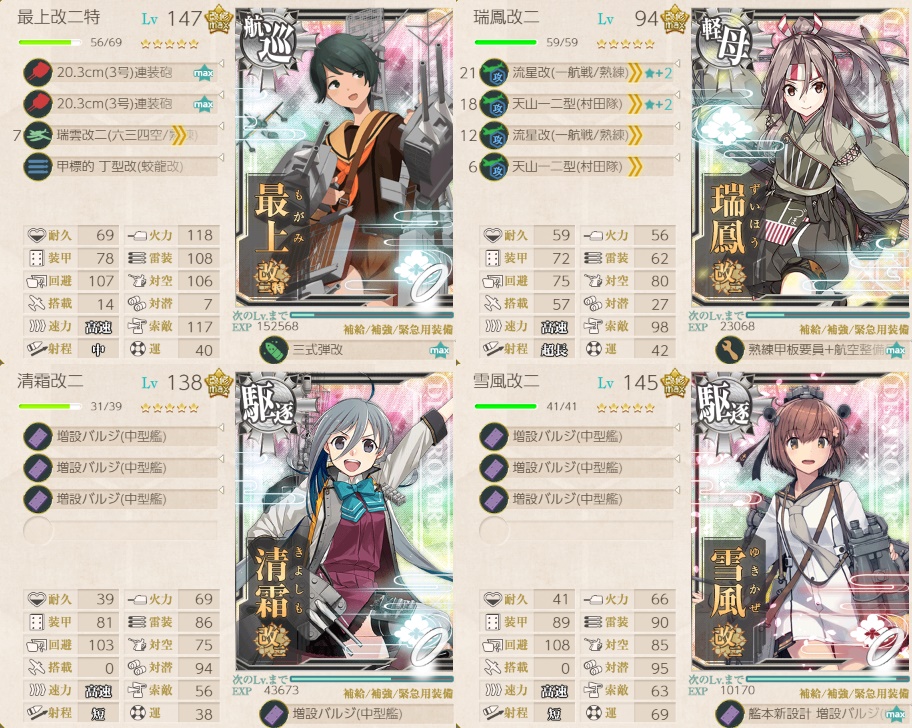This screenshot has width=912, height=728.
Task: Expand arrow on Mogami's 甲標的 丁型改 slot
Action: pyautogui.click(x=222, y=158)
